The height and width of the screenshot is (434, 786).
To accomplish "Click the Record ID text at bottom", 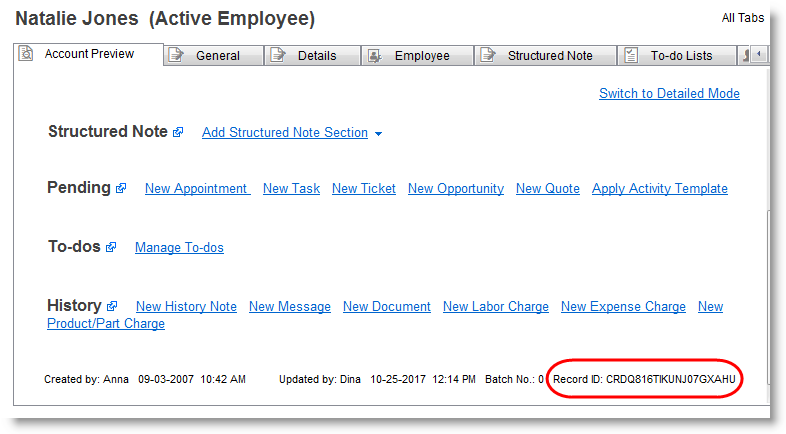I will pos(644,379).
